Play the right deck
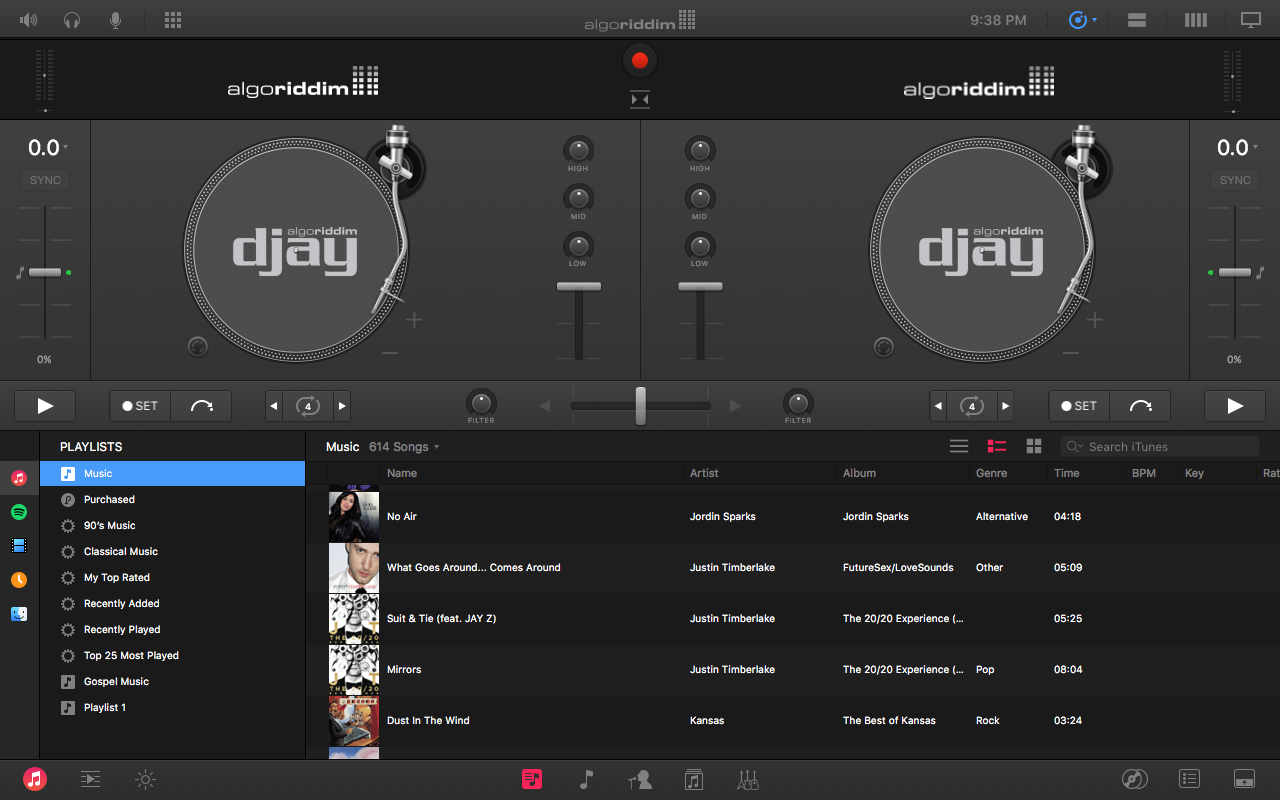 pos(1235,406)
